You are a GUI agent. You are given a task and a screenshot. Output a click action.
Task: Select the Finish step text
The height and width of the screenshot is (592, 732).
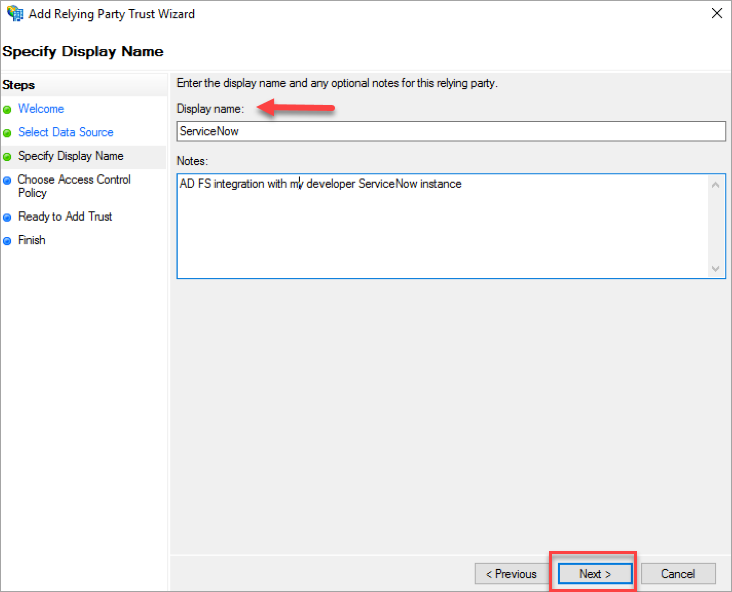(x=32, y=240)
